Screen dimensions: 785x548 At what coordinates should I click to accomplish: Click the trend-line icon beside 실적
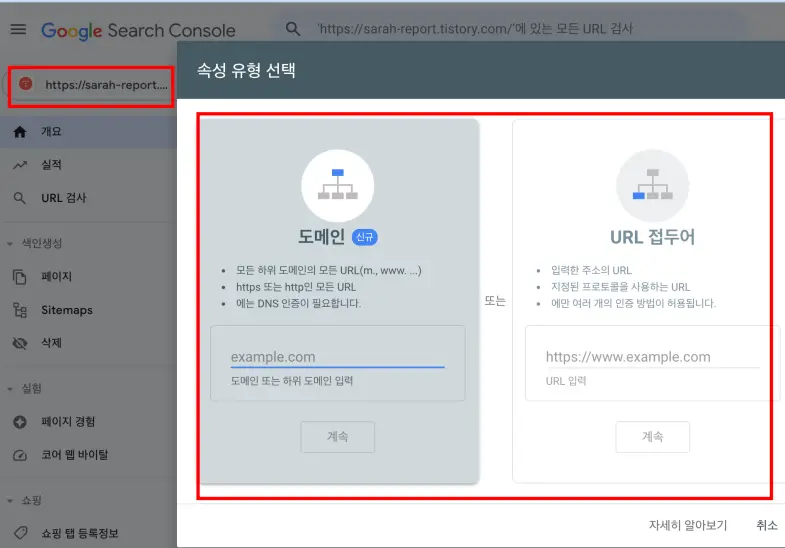point(20,165)
